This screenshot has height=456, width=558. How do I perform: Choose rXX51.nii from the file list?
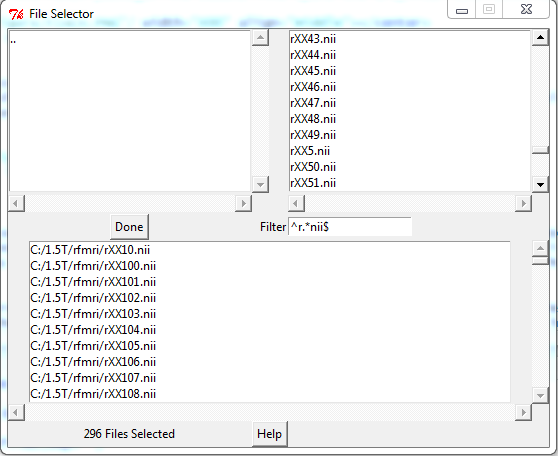(x=313, y=183)
